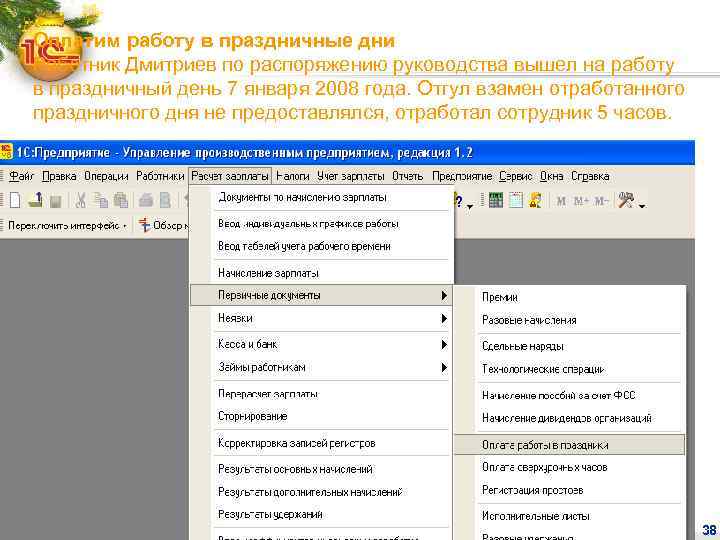Open the Отчеты menu
The height and width of the screenshot is (540, 720).
[407, 176]
